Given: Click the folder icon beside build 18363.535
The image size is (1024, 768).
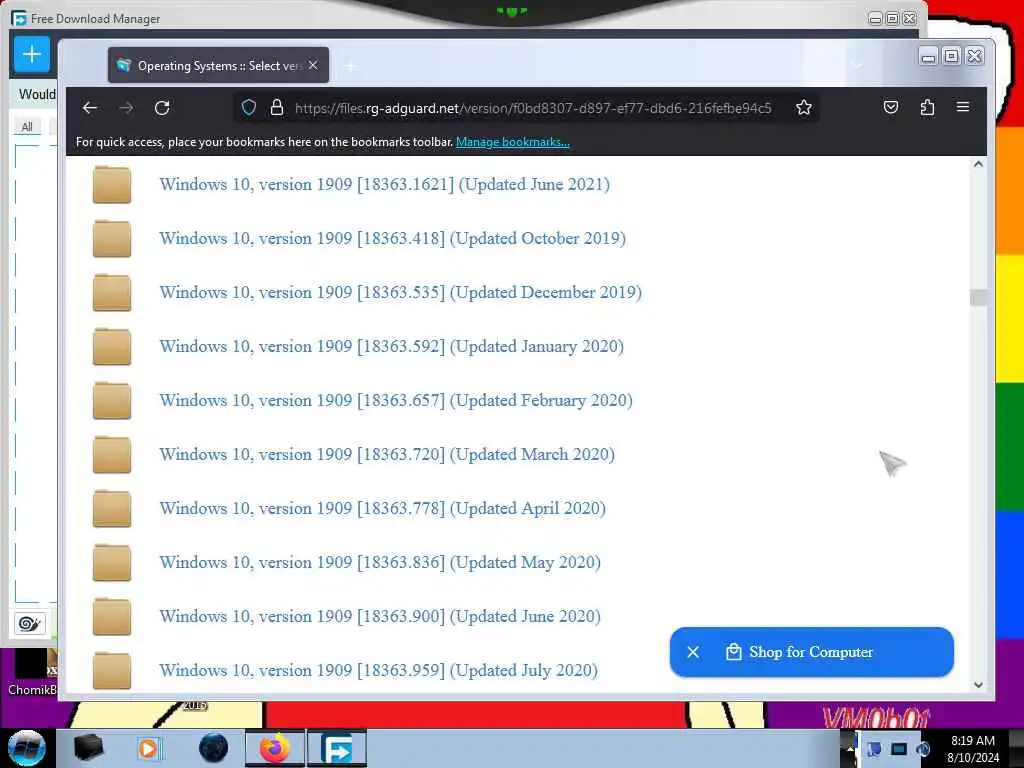Looking at the screenshot, I should tap(112, 293).
